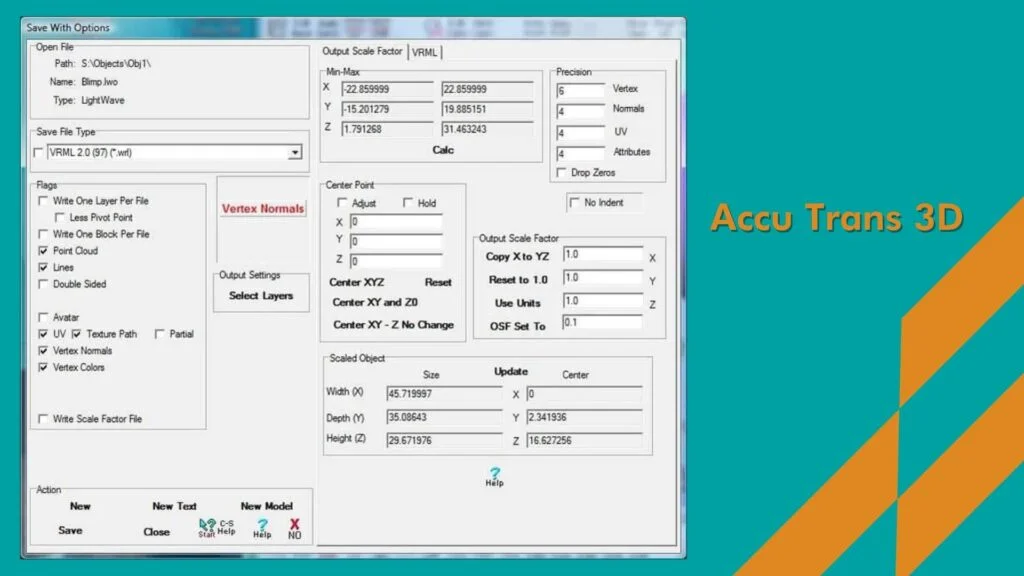Image resolution: width=1024 pixels, height=576 pixels.
Task: Click Center XY - Z No Change
Action: pos(393,325)
